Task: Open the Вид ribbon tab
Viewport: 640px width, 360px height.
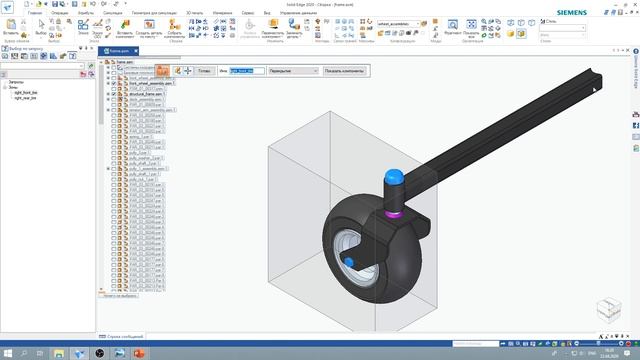Action: [x=267, y=13]
